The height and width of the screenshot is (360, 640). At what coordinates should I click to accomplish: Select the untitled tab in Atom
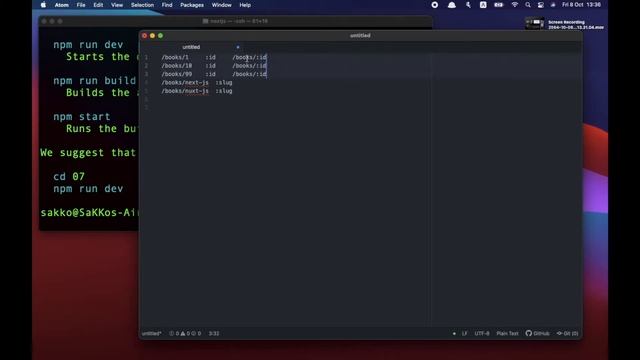coord(191,47)
